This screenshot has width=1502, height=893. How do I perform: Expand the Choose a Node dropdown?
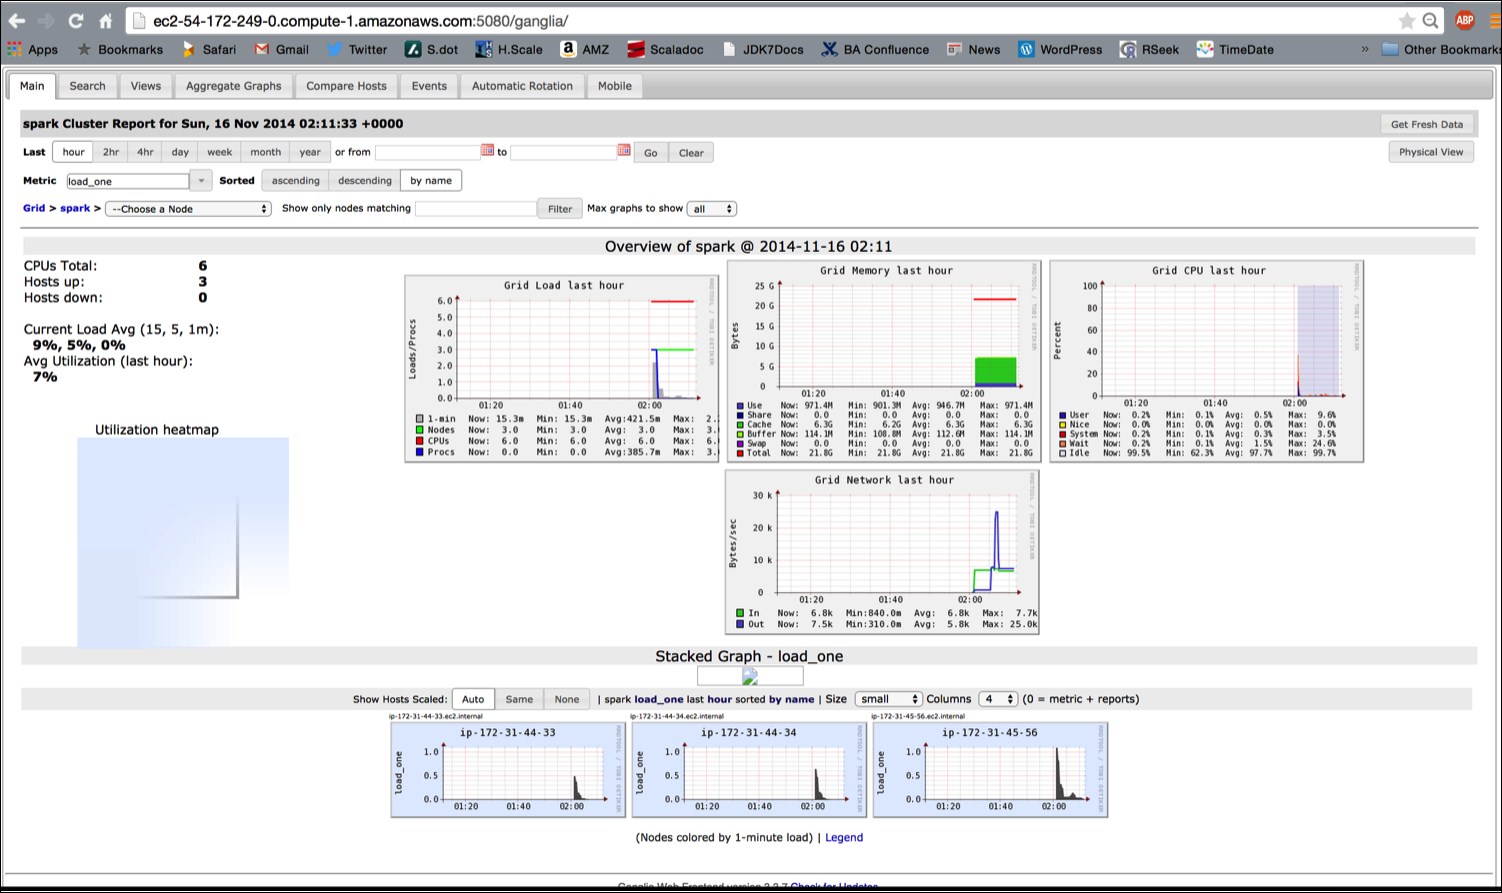pyautogui.click(x=188, y=209)
